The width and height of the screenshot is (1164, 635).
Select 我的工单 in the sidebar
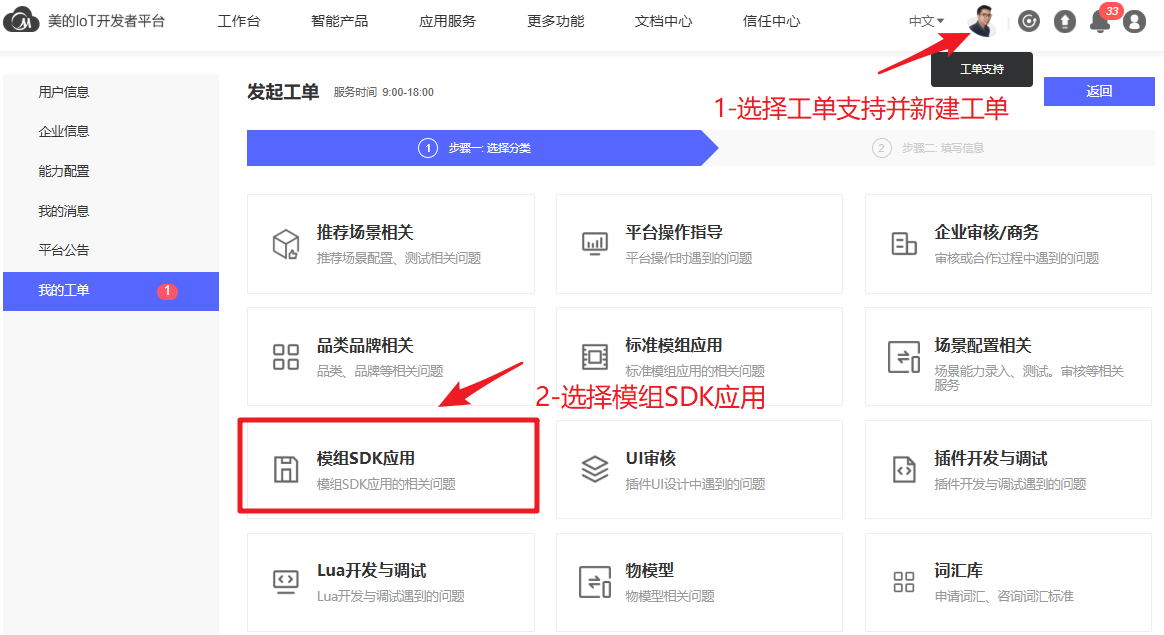[x=64, y=291]
